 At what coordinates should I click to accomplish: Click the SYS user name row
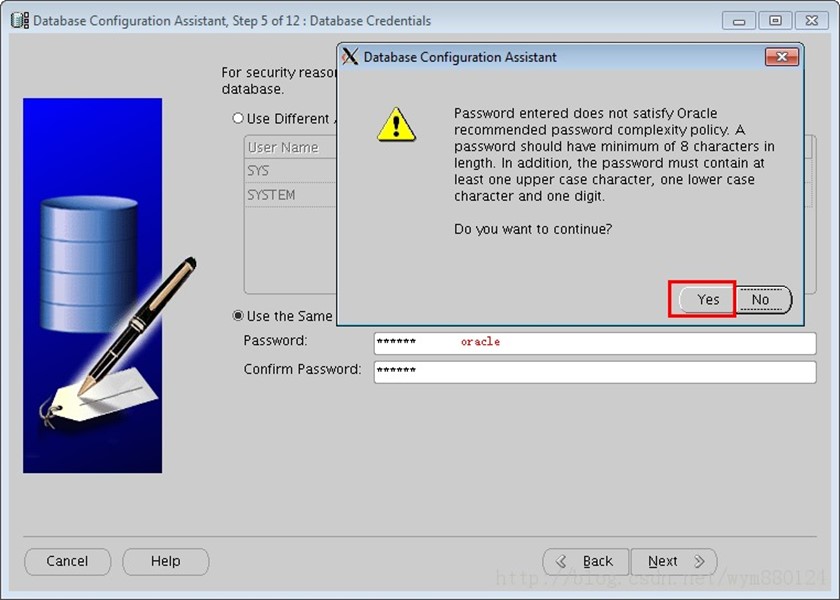[x=291, y=171]
